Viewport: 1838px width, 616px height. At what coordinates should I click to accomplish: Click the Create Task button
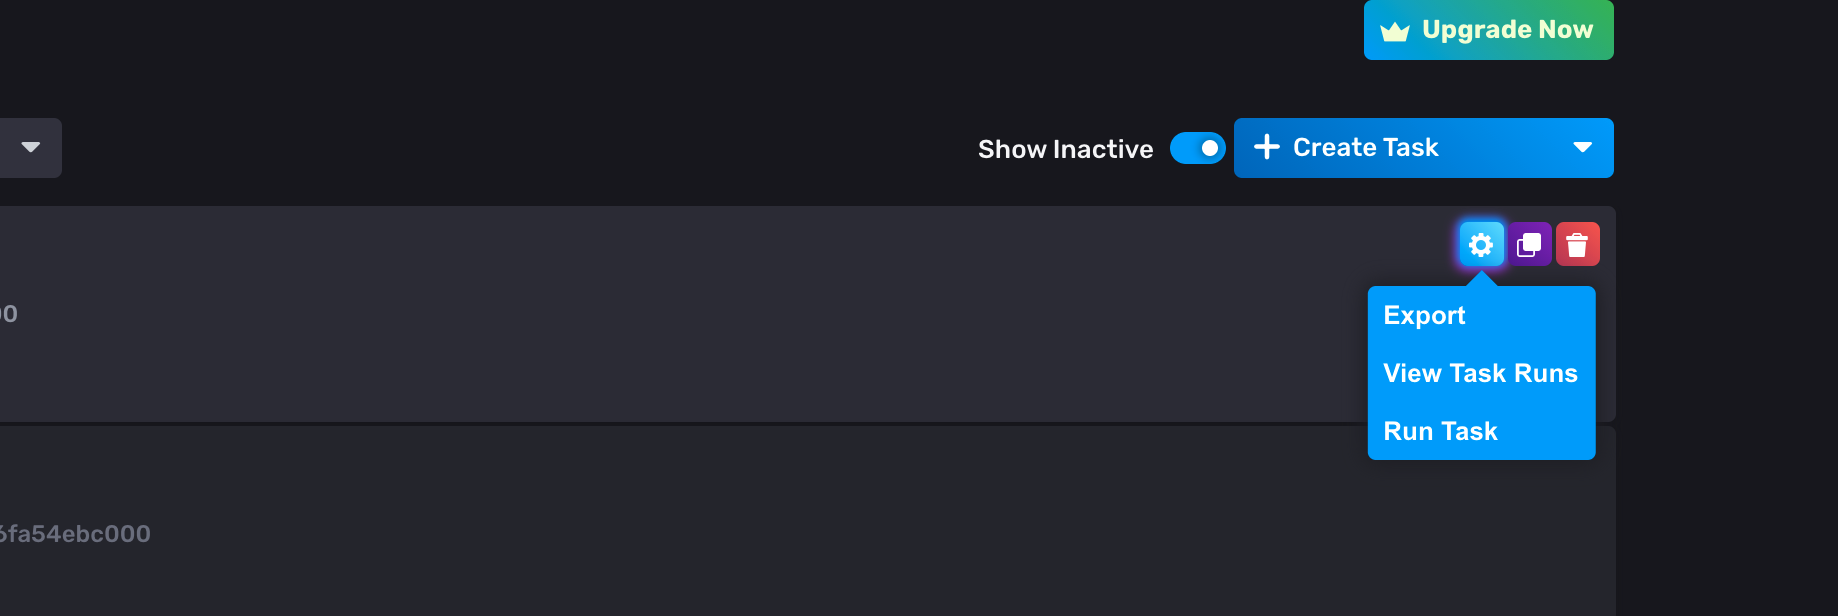pos(1365,147)
